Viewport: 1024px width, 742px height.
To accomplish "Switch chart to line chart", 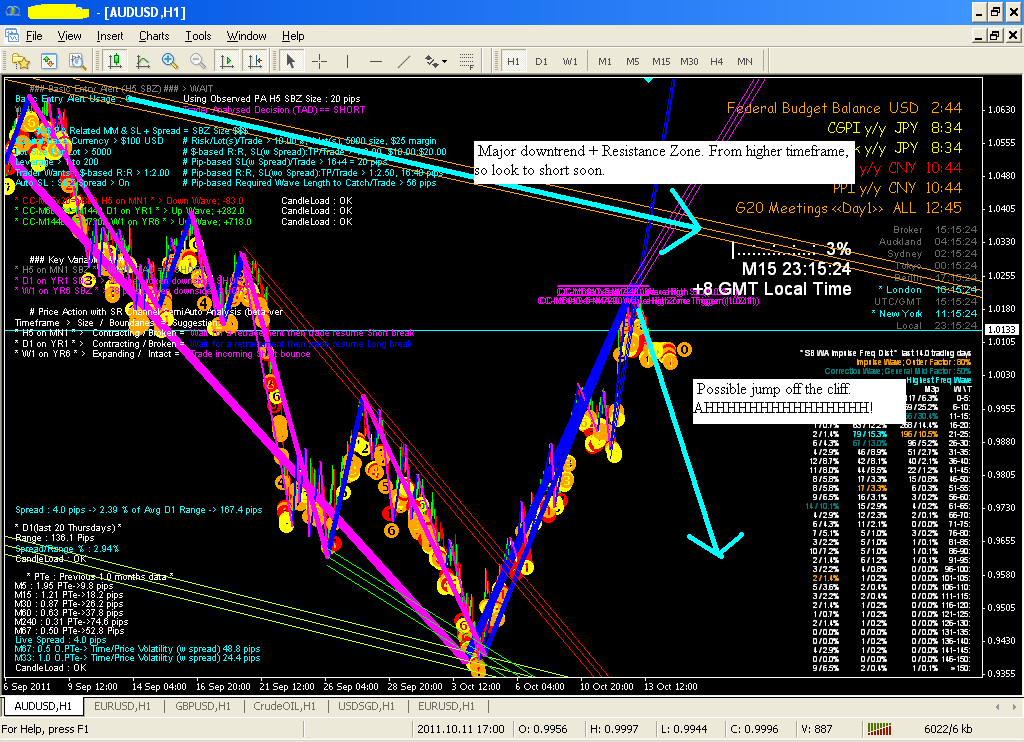I will pyautogui.click(x=142, y=61).
